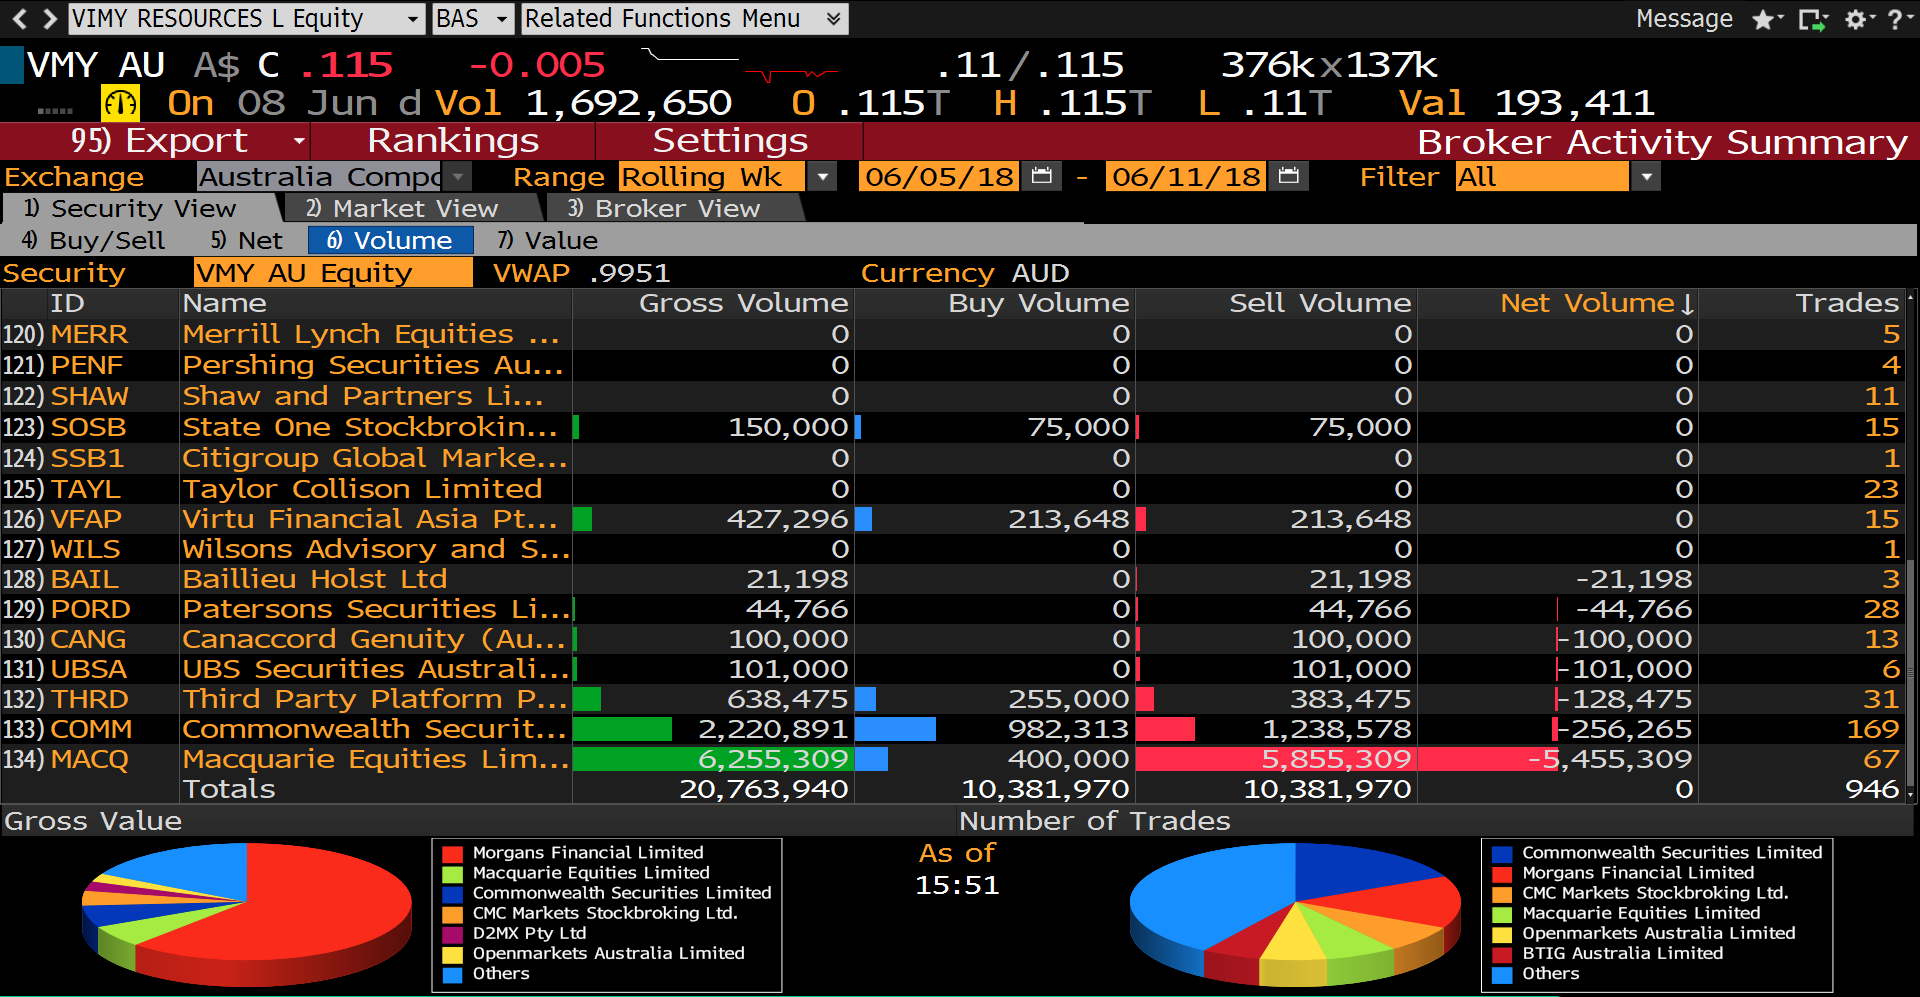The height and width of the screenshot is (997, 1920).
Task: Select the Buy/Sell sub-view
Action: point(93,240)
